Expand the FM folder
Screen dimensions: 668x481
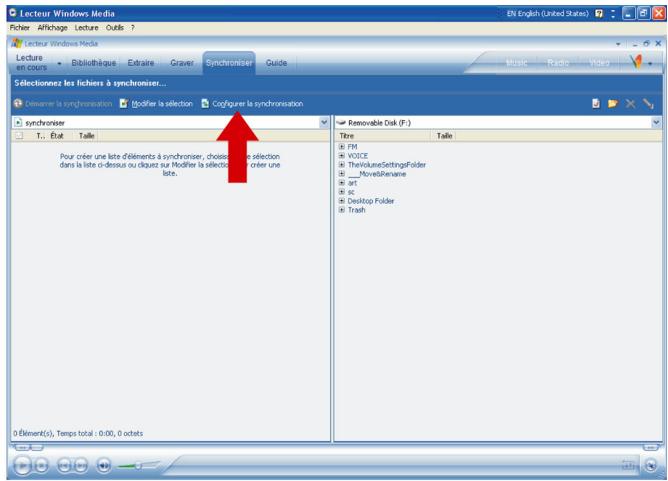342,147
